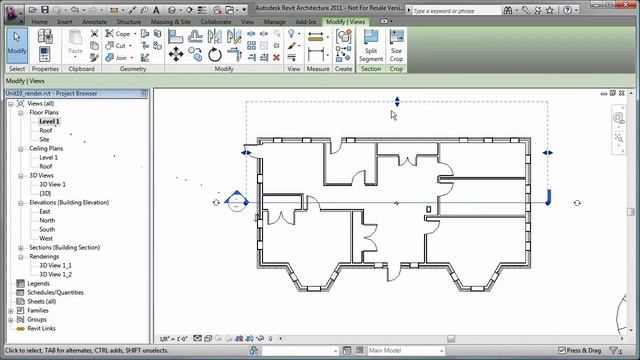Select the Modify arrow tool

point(17,45)
